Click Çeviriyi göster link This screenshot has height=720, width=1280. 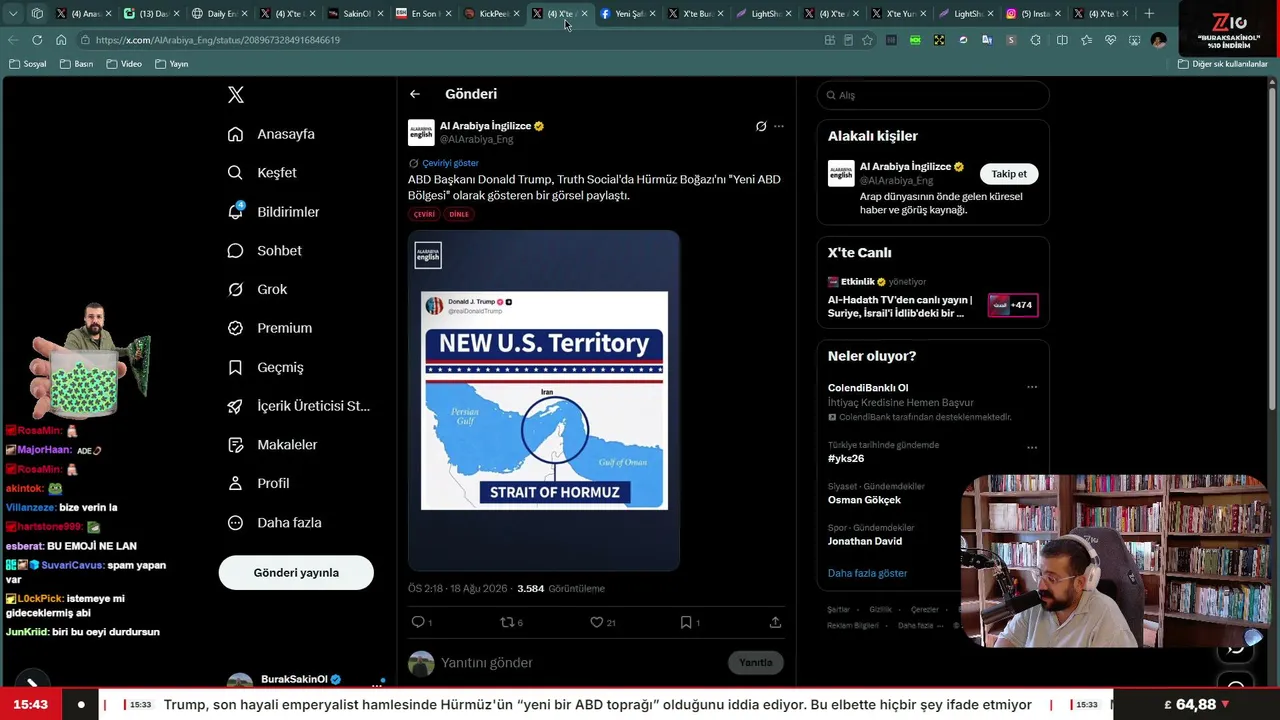(450, 163)
